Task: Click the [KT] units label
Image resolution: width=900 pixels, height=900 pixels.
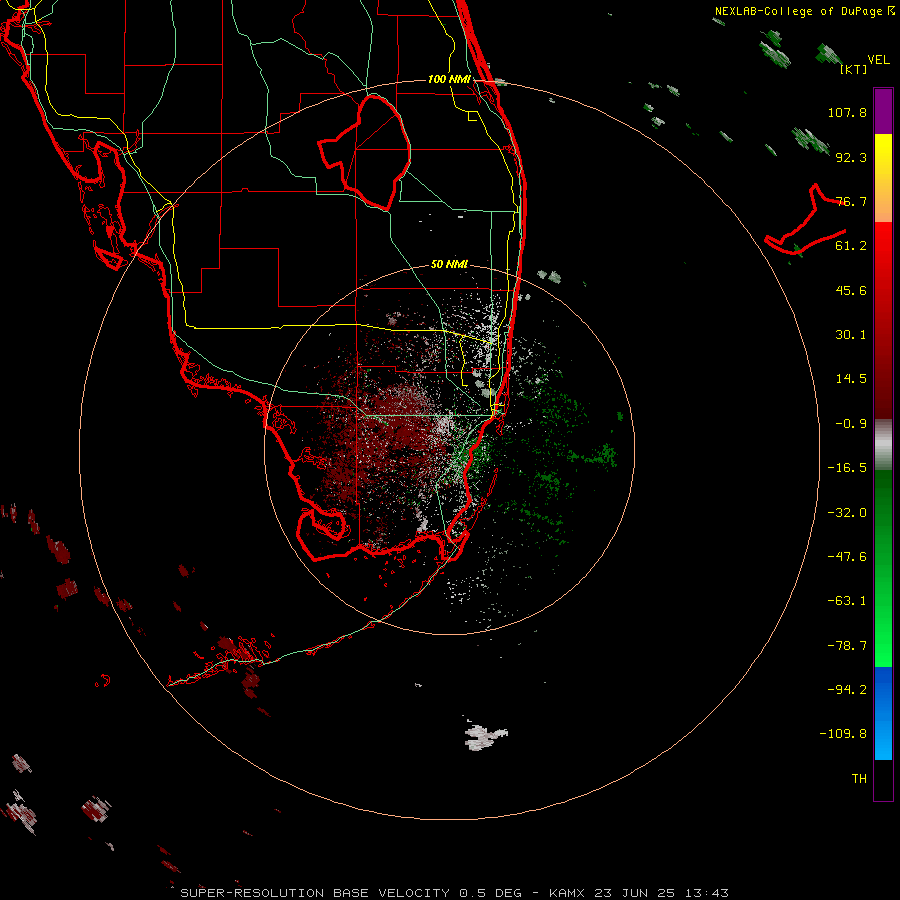Action: click(854, 69)
